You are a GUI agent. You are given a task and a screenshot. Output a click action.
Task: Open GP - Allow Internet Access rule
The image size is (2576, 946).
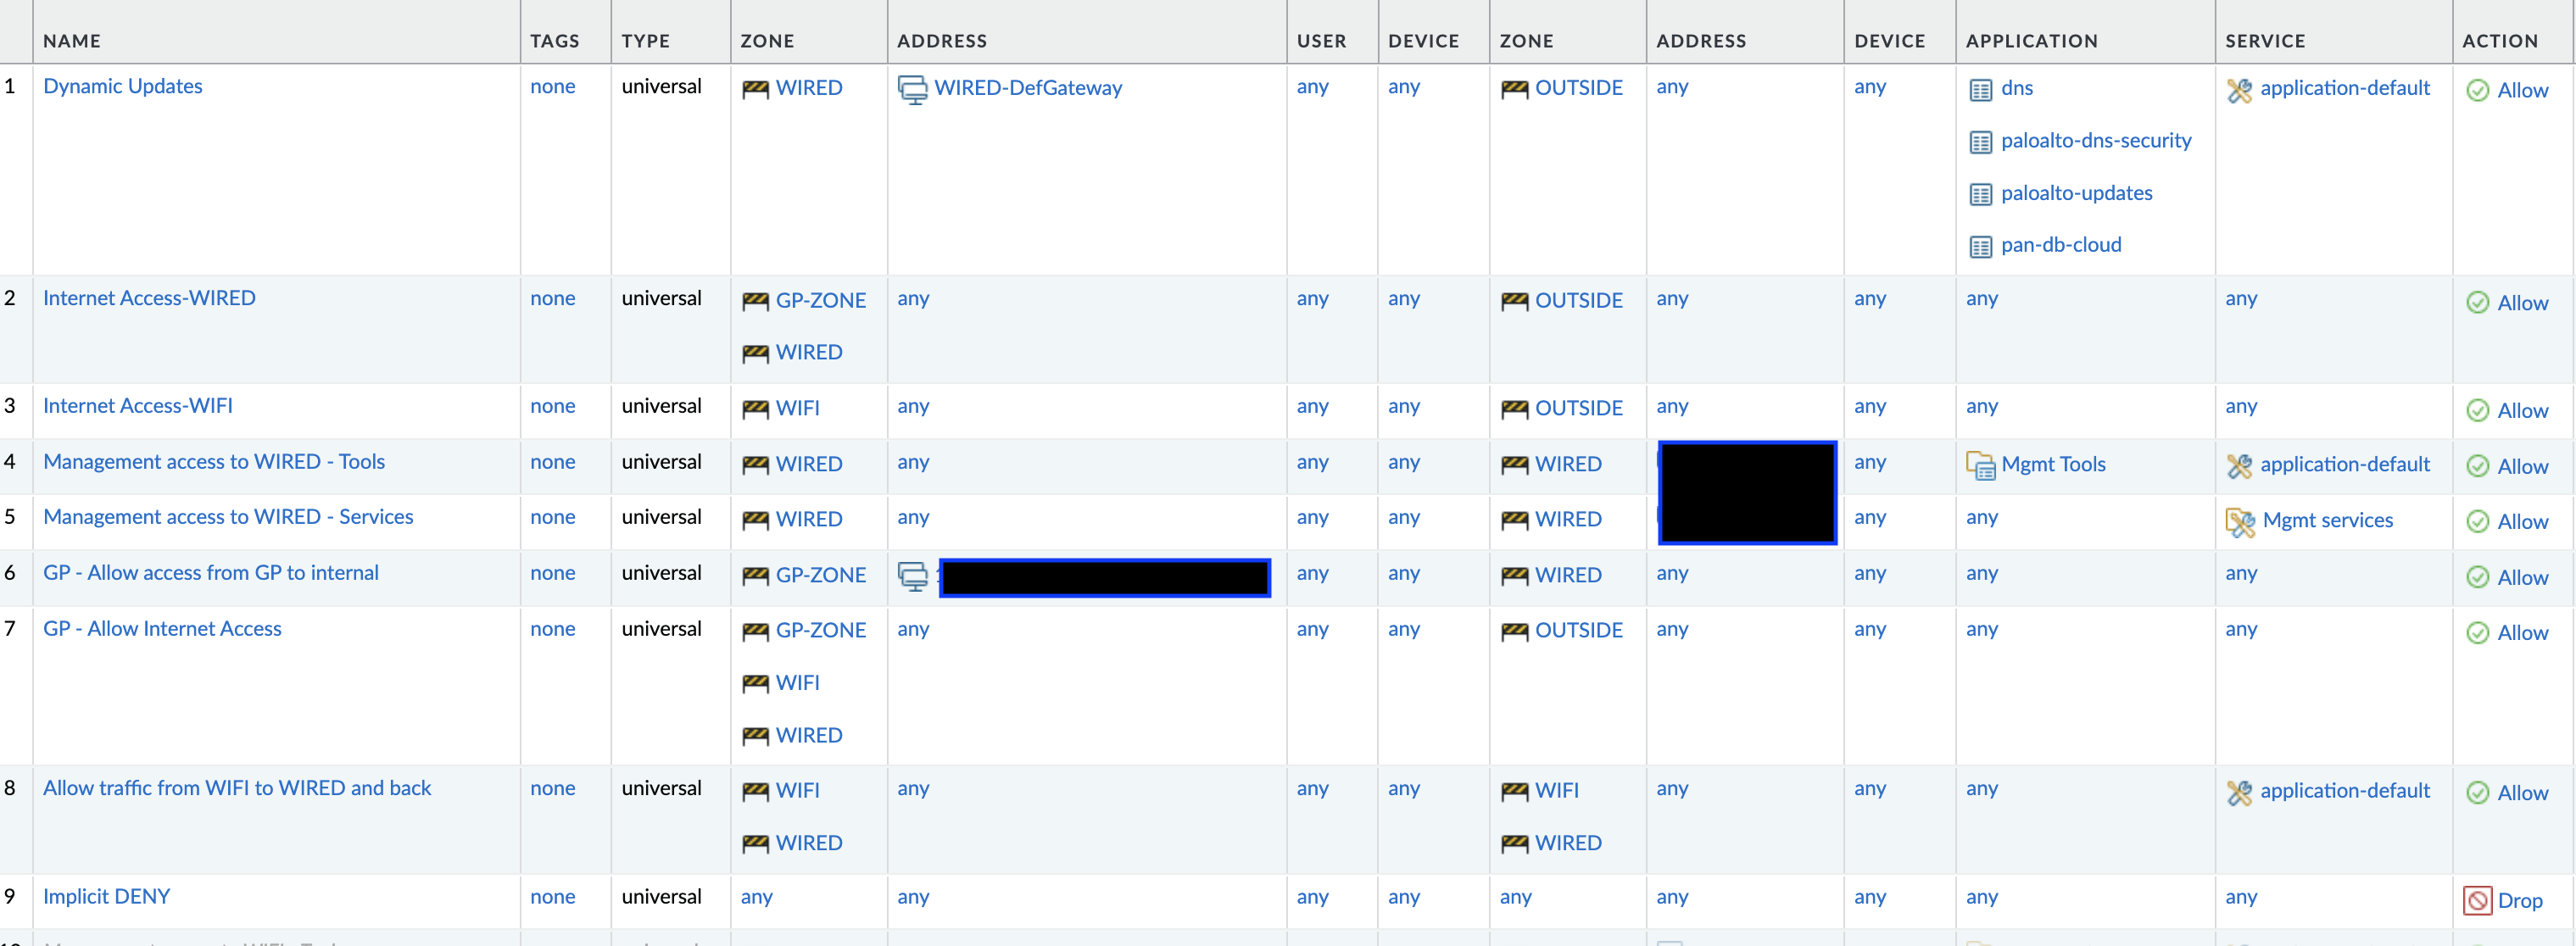pos(162,628)
